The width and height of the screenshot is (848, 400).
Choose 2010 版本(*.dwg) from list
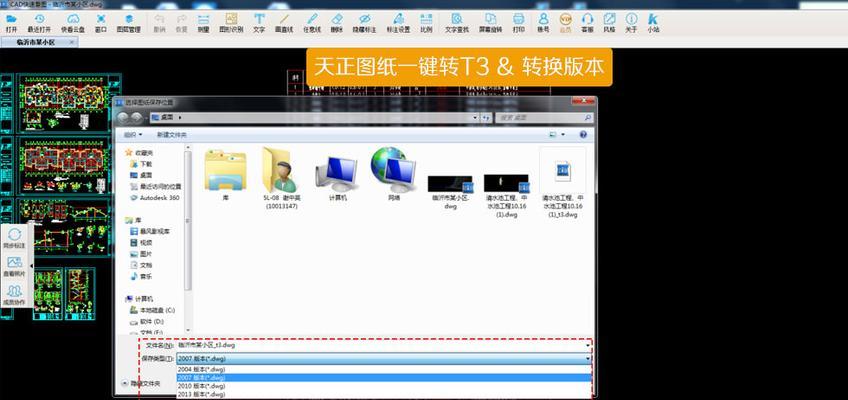[x=384, y=386]
